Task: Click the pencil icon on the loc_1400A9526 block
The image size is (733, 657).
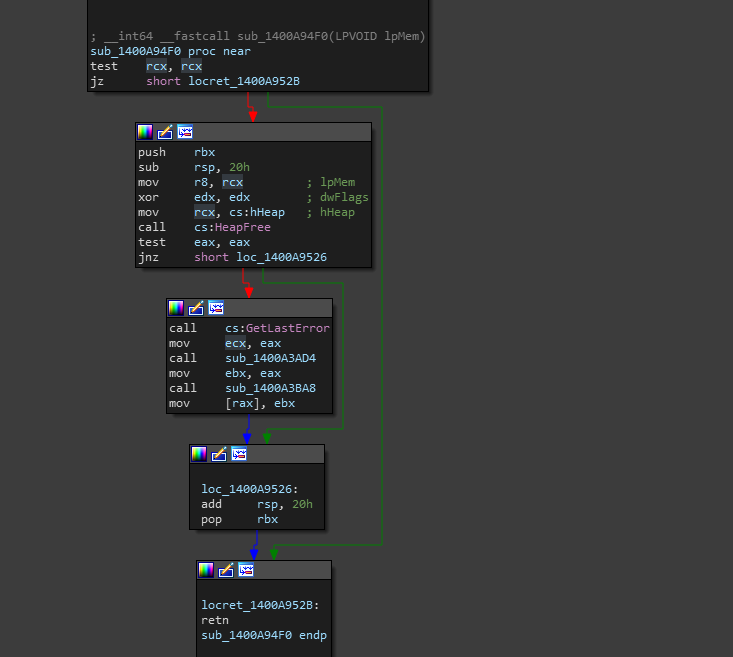Action: 219,454
